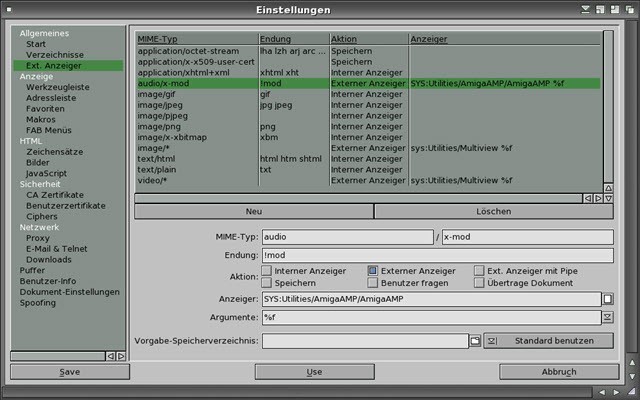Open the Spoofing settings page
Image resolution: width=640 pixels, height=400 pixels.
(38, 302)
